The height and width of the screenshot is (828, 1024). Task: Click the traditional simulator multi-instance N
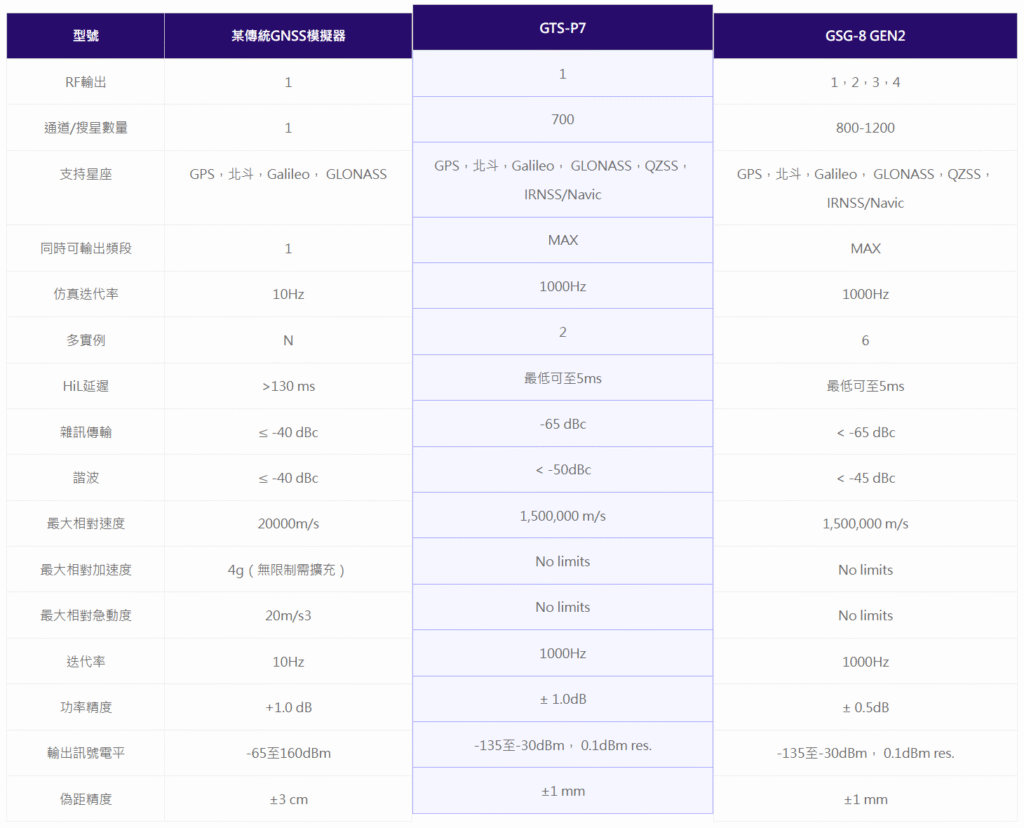[x=288, y=340]
